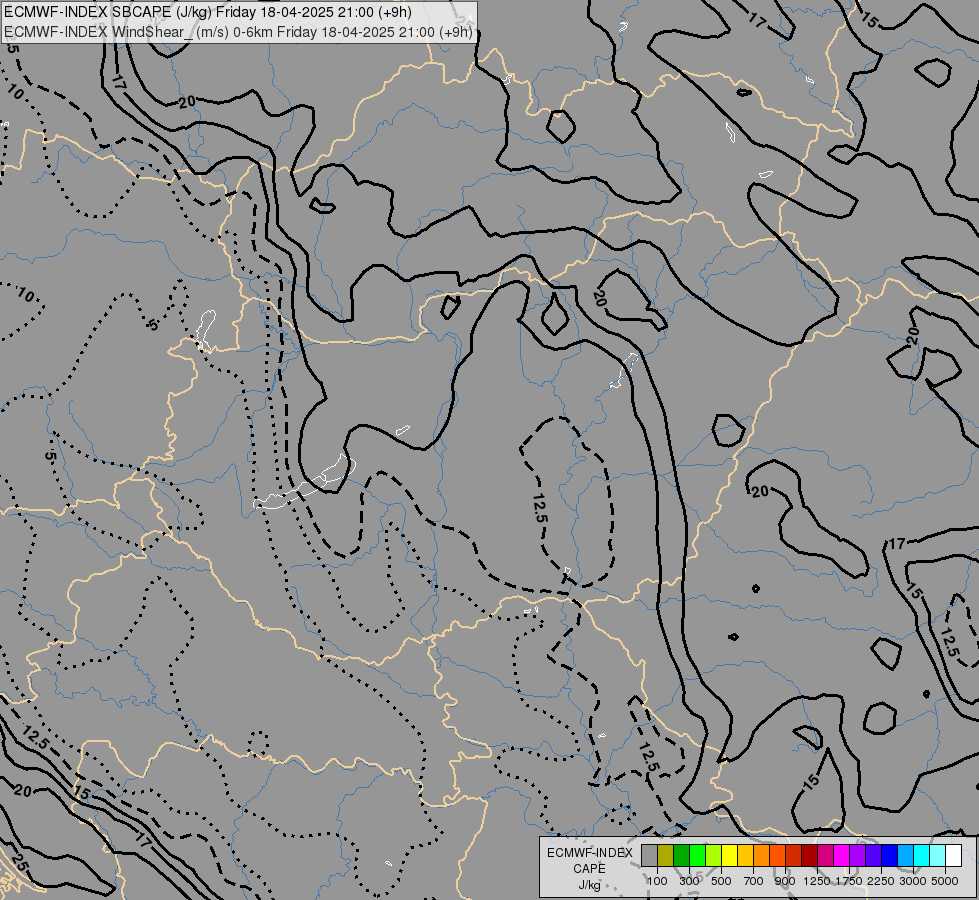Click the CAPE word in the legend
The height and width of the screenshot is (900, 979).
click(589, 869)
